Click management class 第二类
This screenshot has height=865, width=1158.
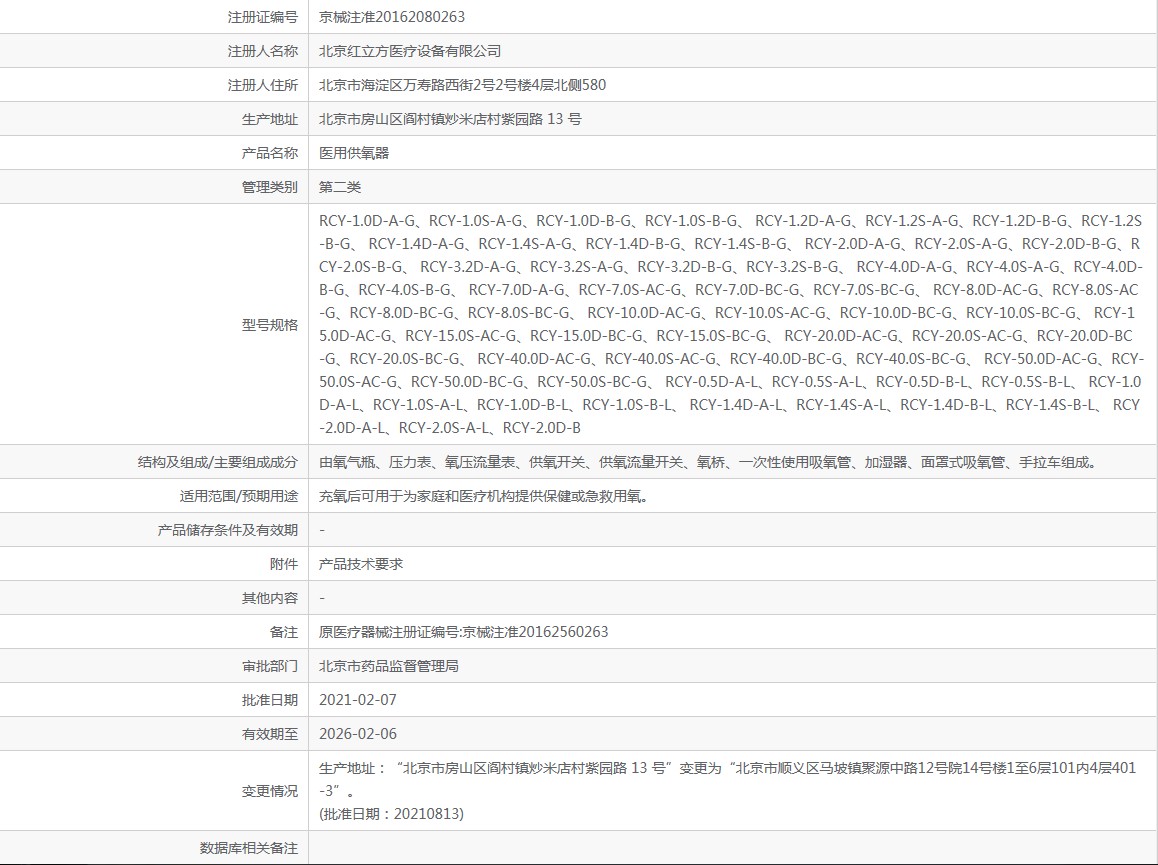click(x=340, y=187)
